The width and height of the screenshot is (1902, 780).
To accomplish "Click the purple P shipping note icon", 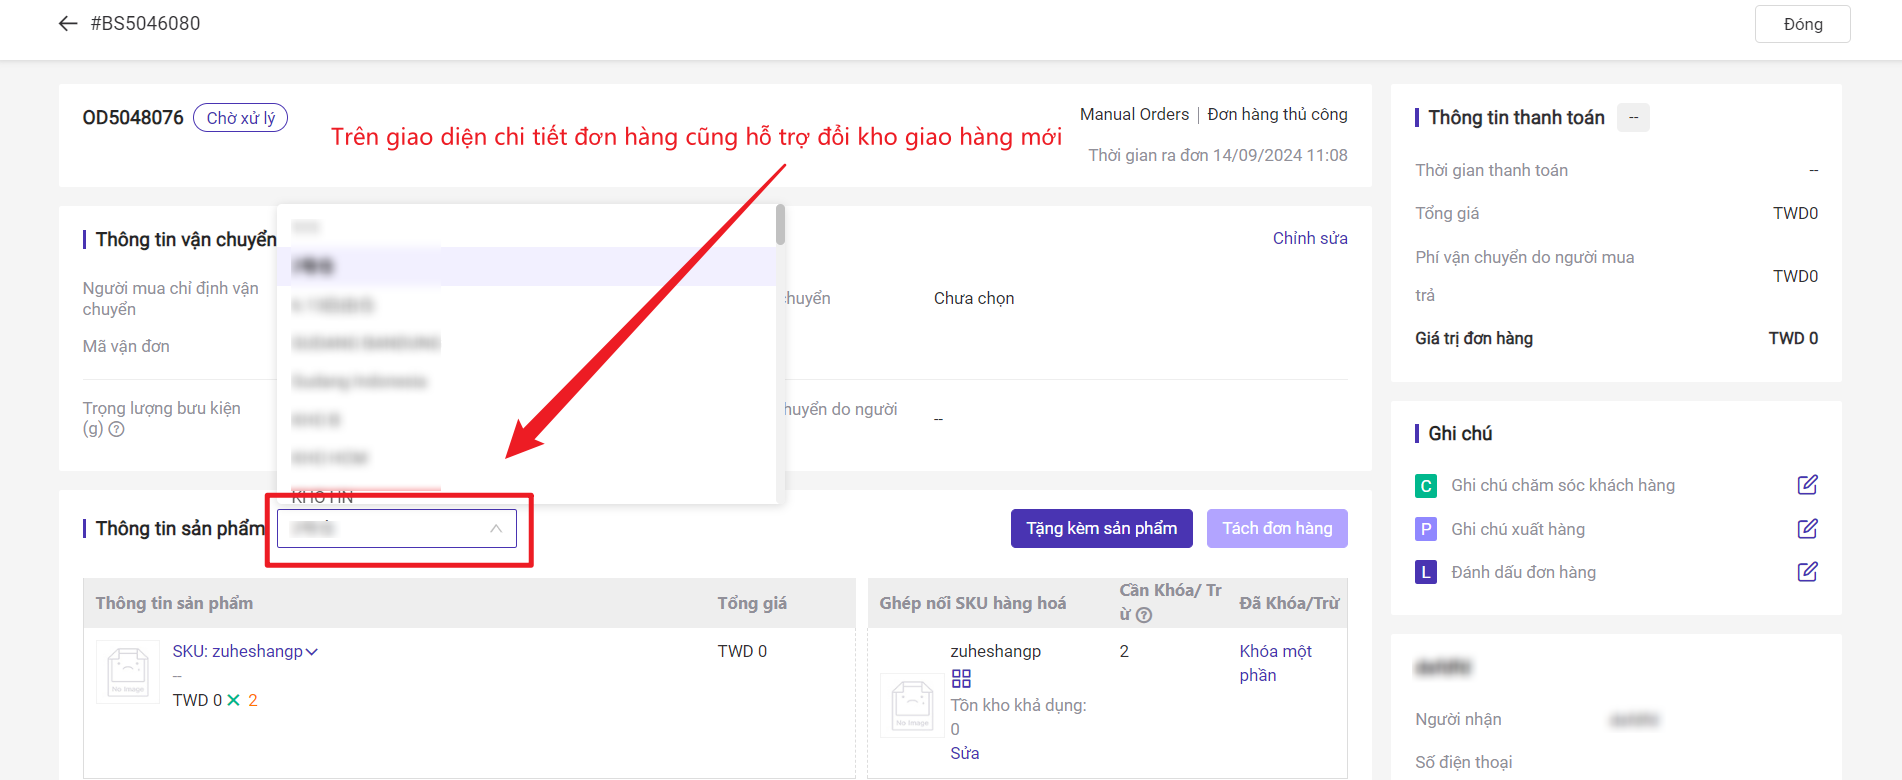I will (x=1426, y=529).
